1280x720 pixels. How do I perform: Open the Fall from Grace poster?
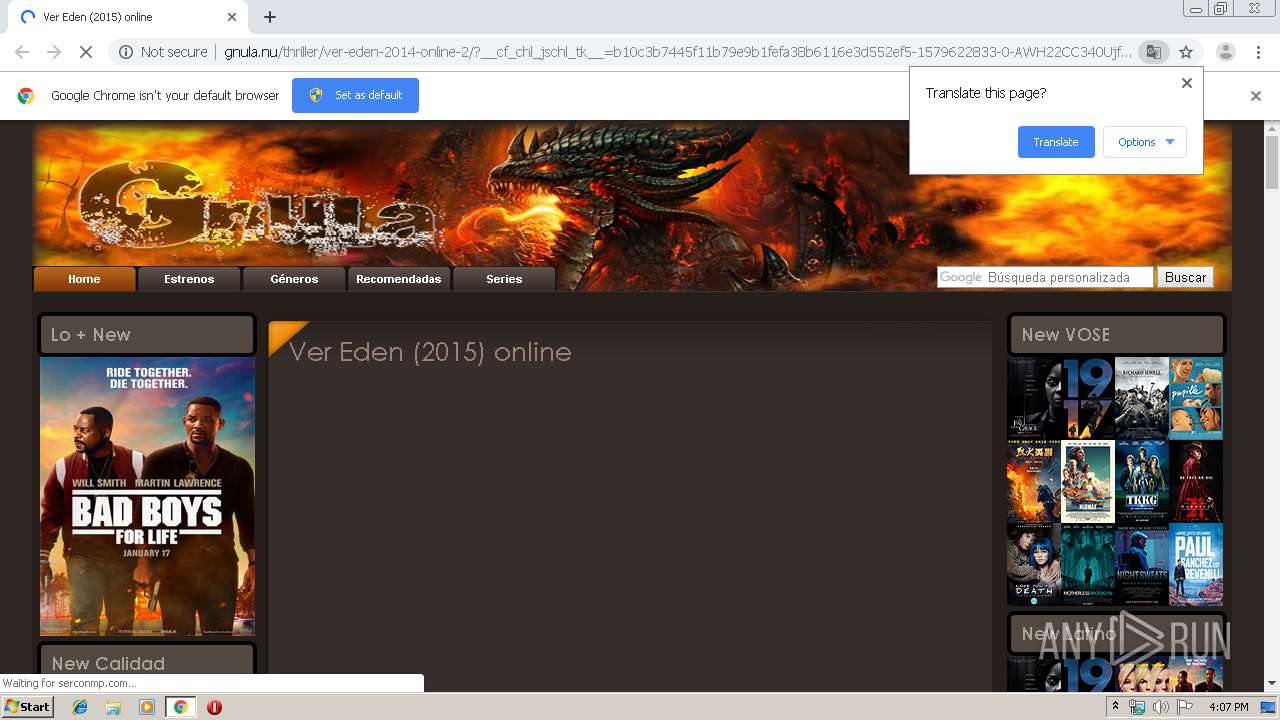[1034, 398]
